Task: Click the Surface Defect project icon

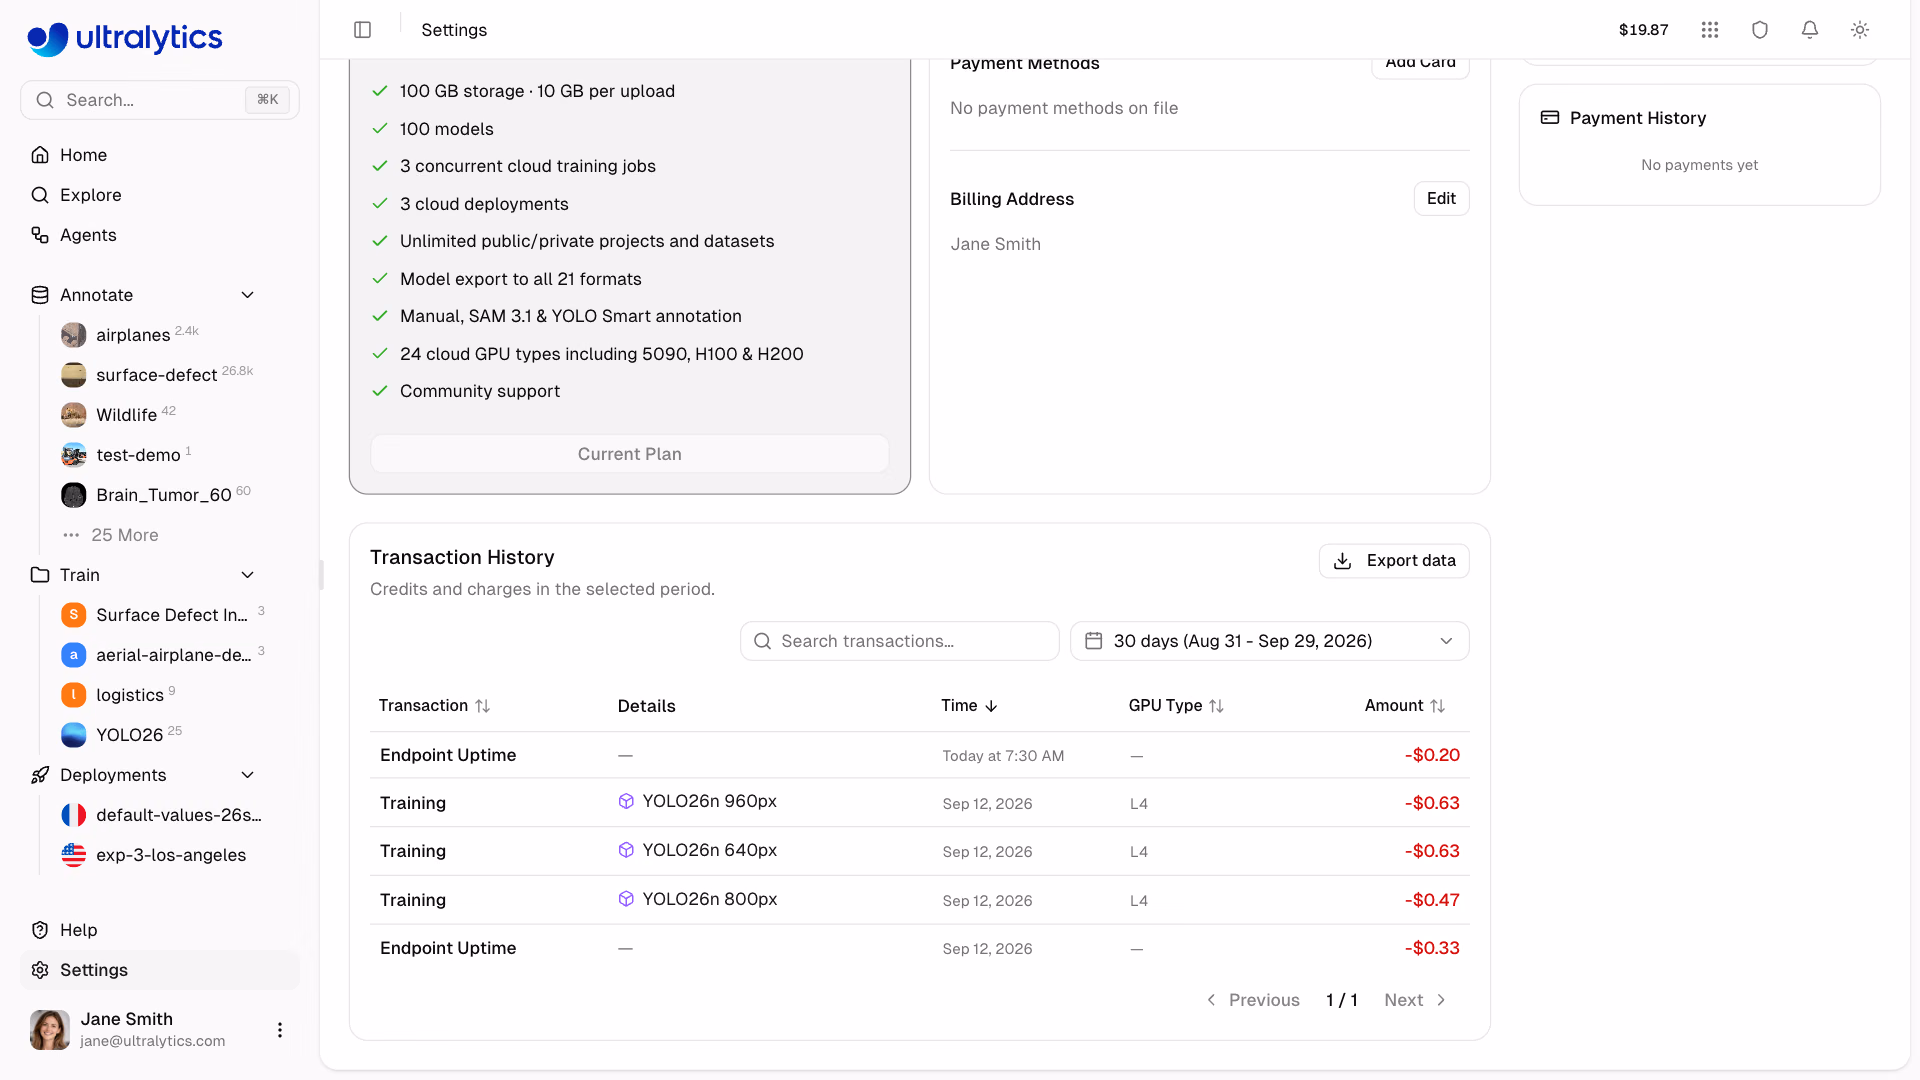Action: 74,615
